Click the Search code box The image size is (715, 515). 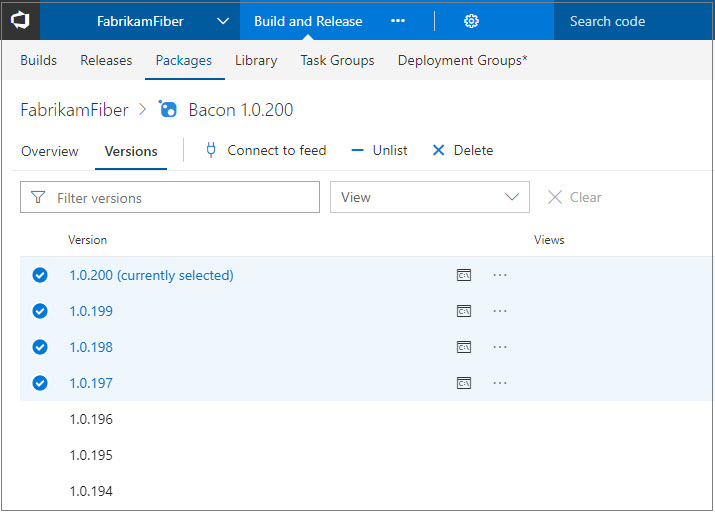[x=633, y=21]
